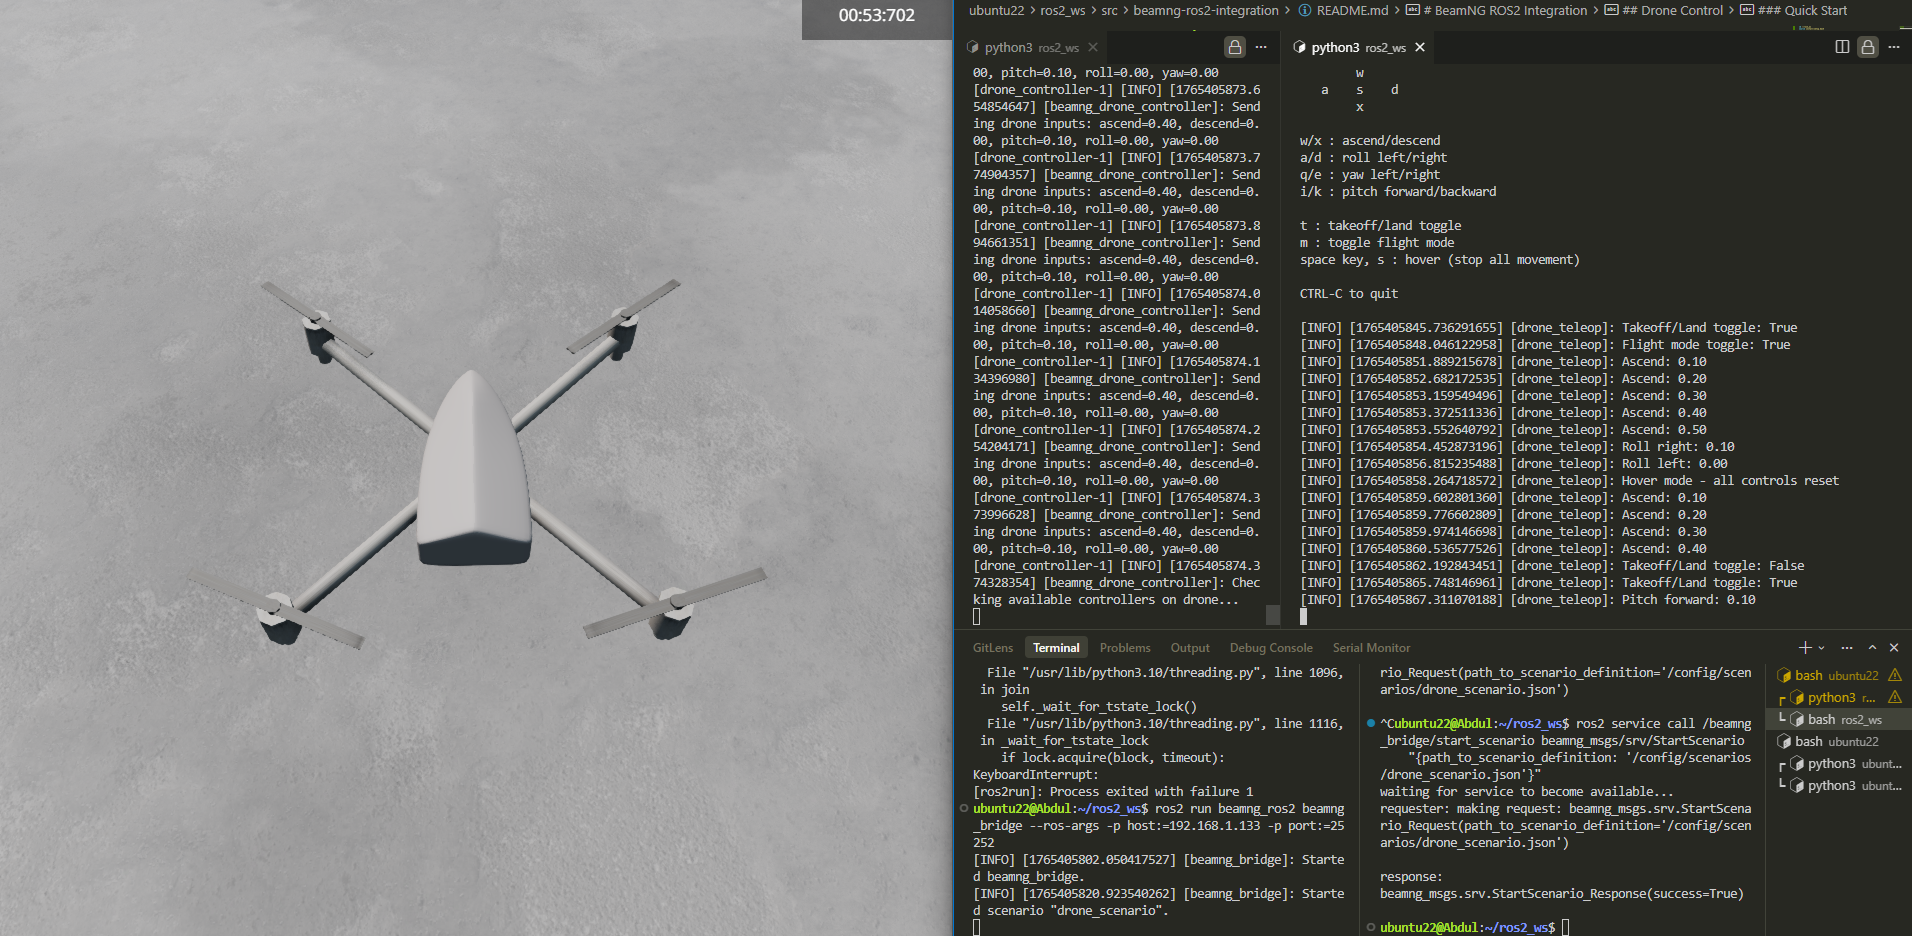Viewport: 1912px width, 936px height.
Task: Click the warning icon on bash ubuntu22 terminal
Action: coord(1895,675)
